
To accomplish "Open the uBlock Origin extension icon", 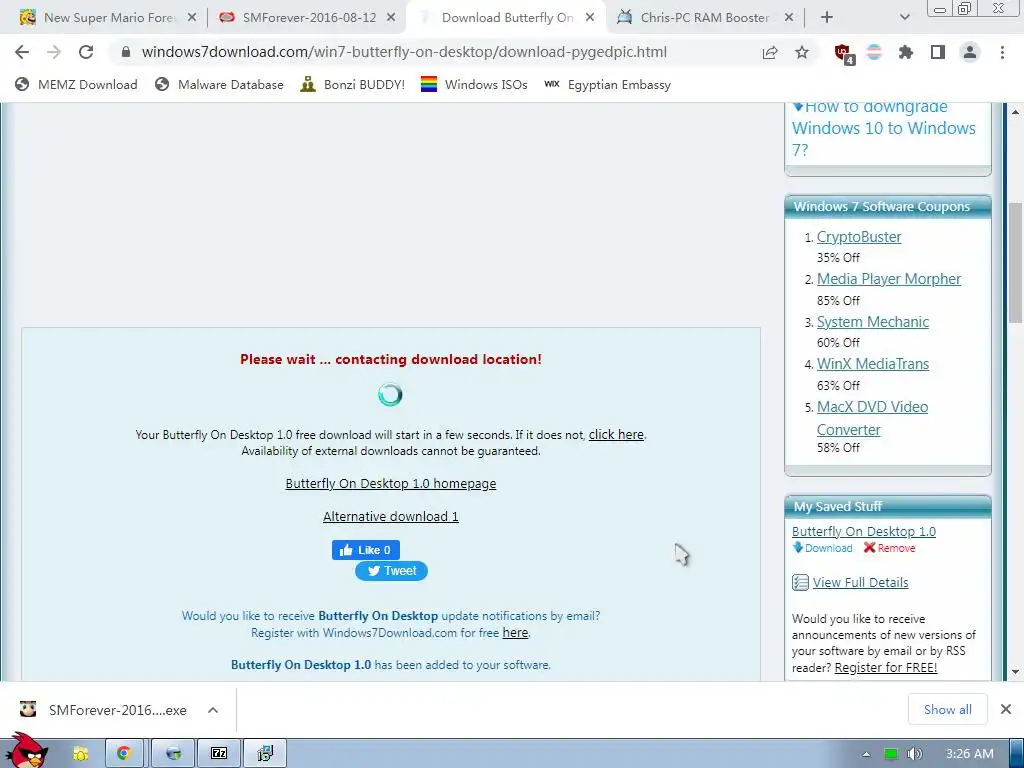I will point(844,53).
